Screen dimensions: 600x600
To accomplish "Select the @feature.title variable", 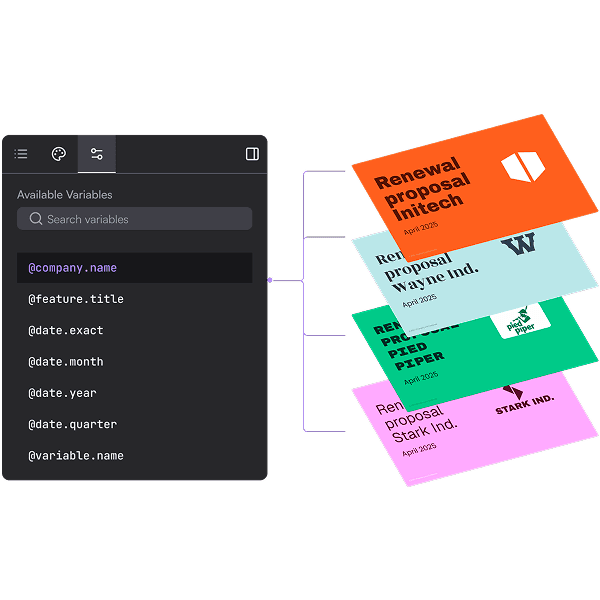I will (76, 299).
